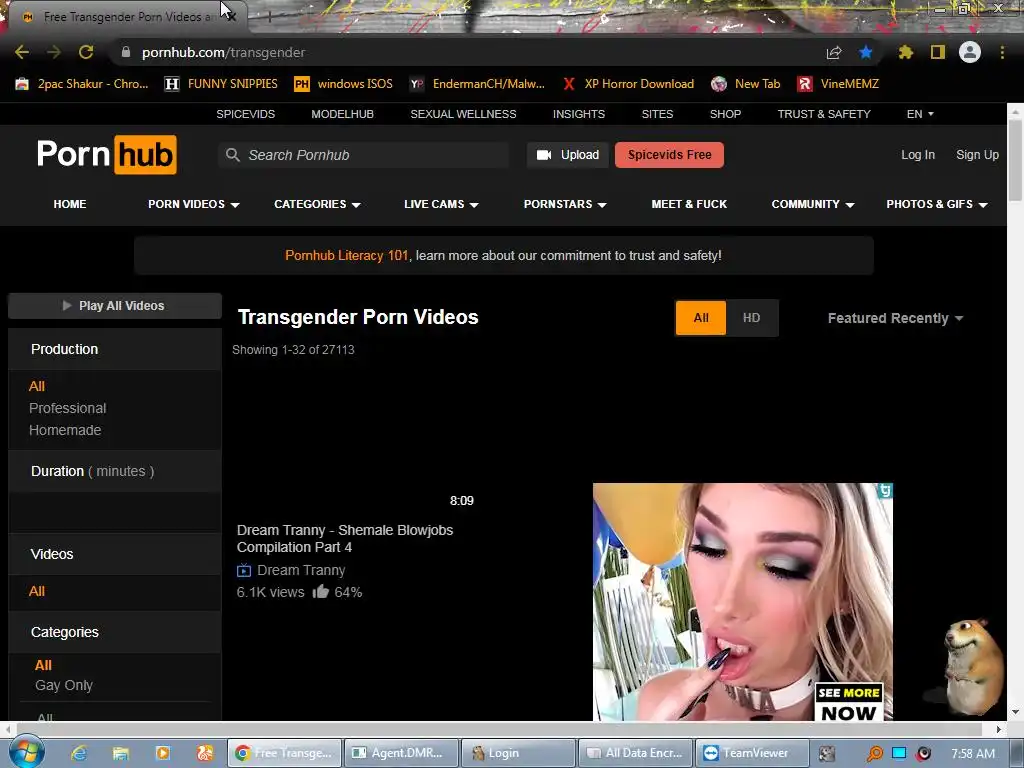Image resolution: width=1024 pixels, height=768 pixels.
Task: Click into the Search Pornhub input field
Action: coord(376,155)
